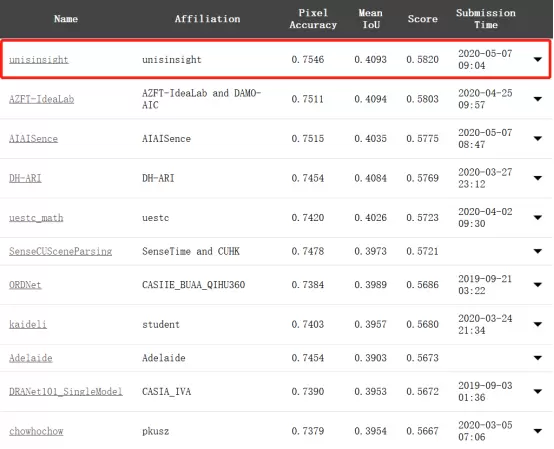Open the Adelaide entry link
The width and height of the screenshot is (554, 449).
[30, 358]
